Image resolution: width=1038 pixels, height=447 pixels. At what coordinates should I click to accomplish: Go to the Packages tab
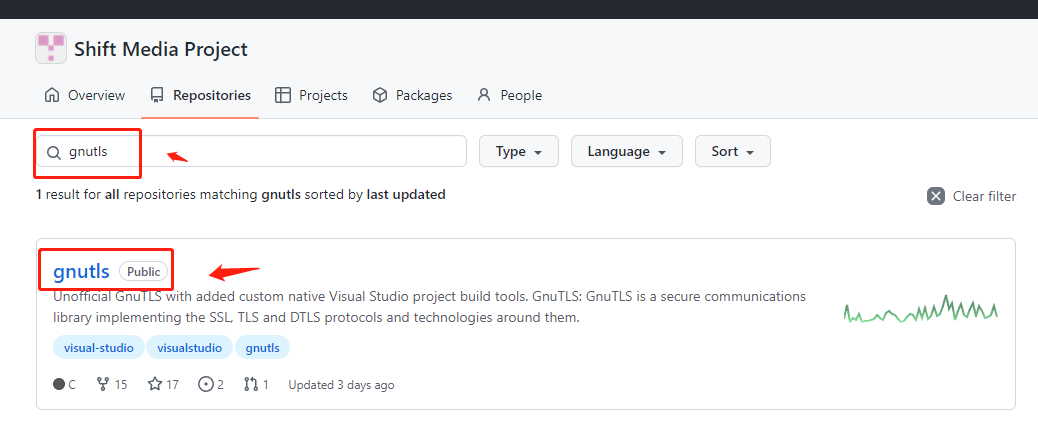click(412, 95)
